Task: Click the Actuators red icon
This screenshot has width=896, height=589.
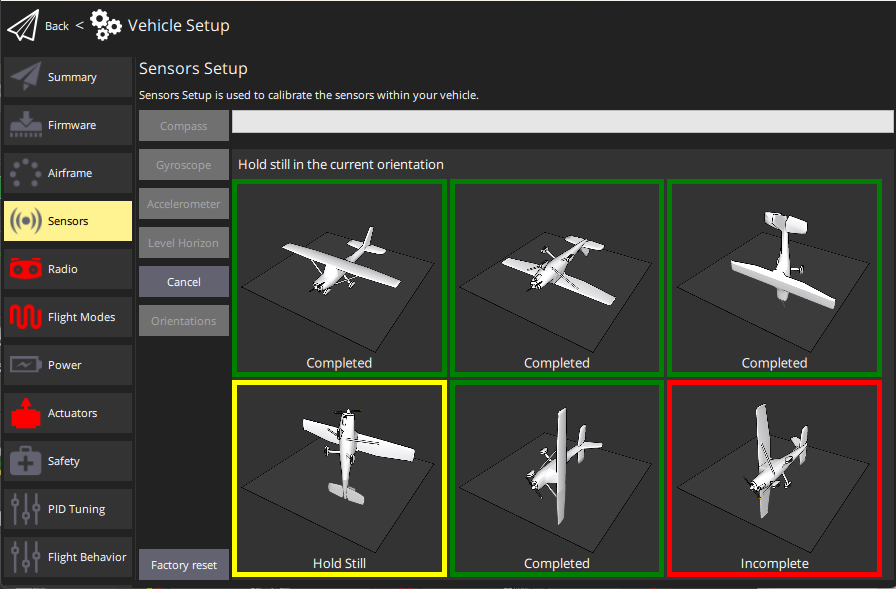Action: point(25,413)
